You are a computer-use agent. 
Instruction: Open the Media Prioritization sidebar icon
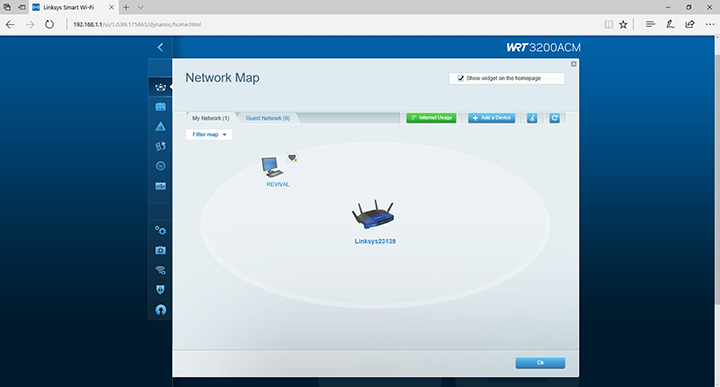[160, 146]
